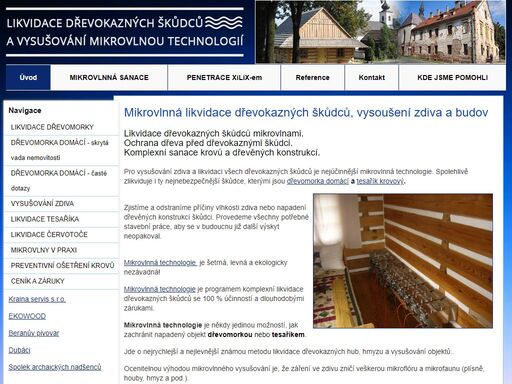
Task: Click the main page heading Mikrovlnná likvidace
Action: tap(306, 113)
